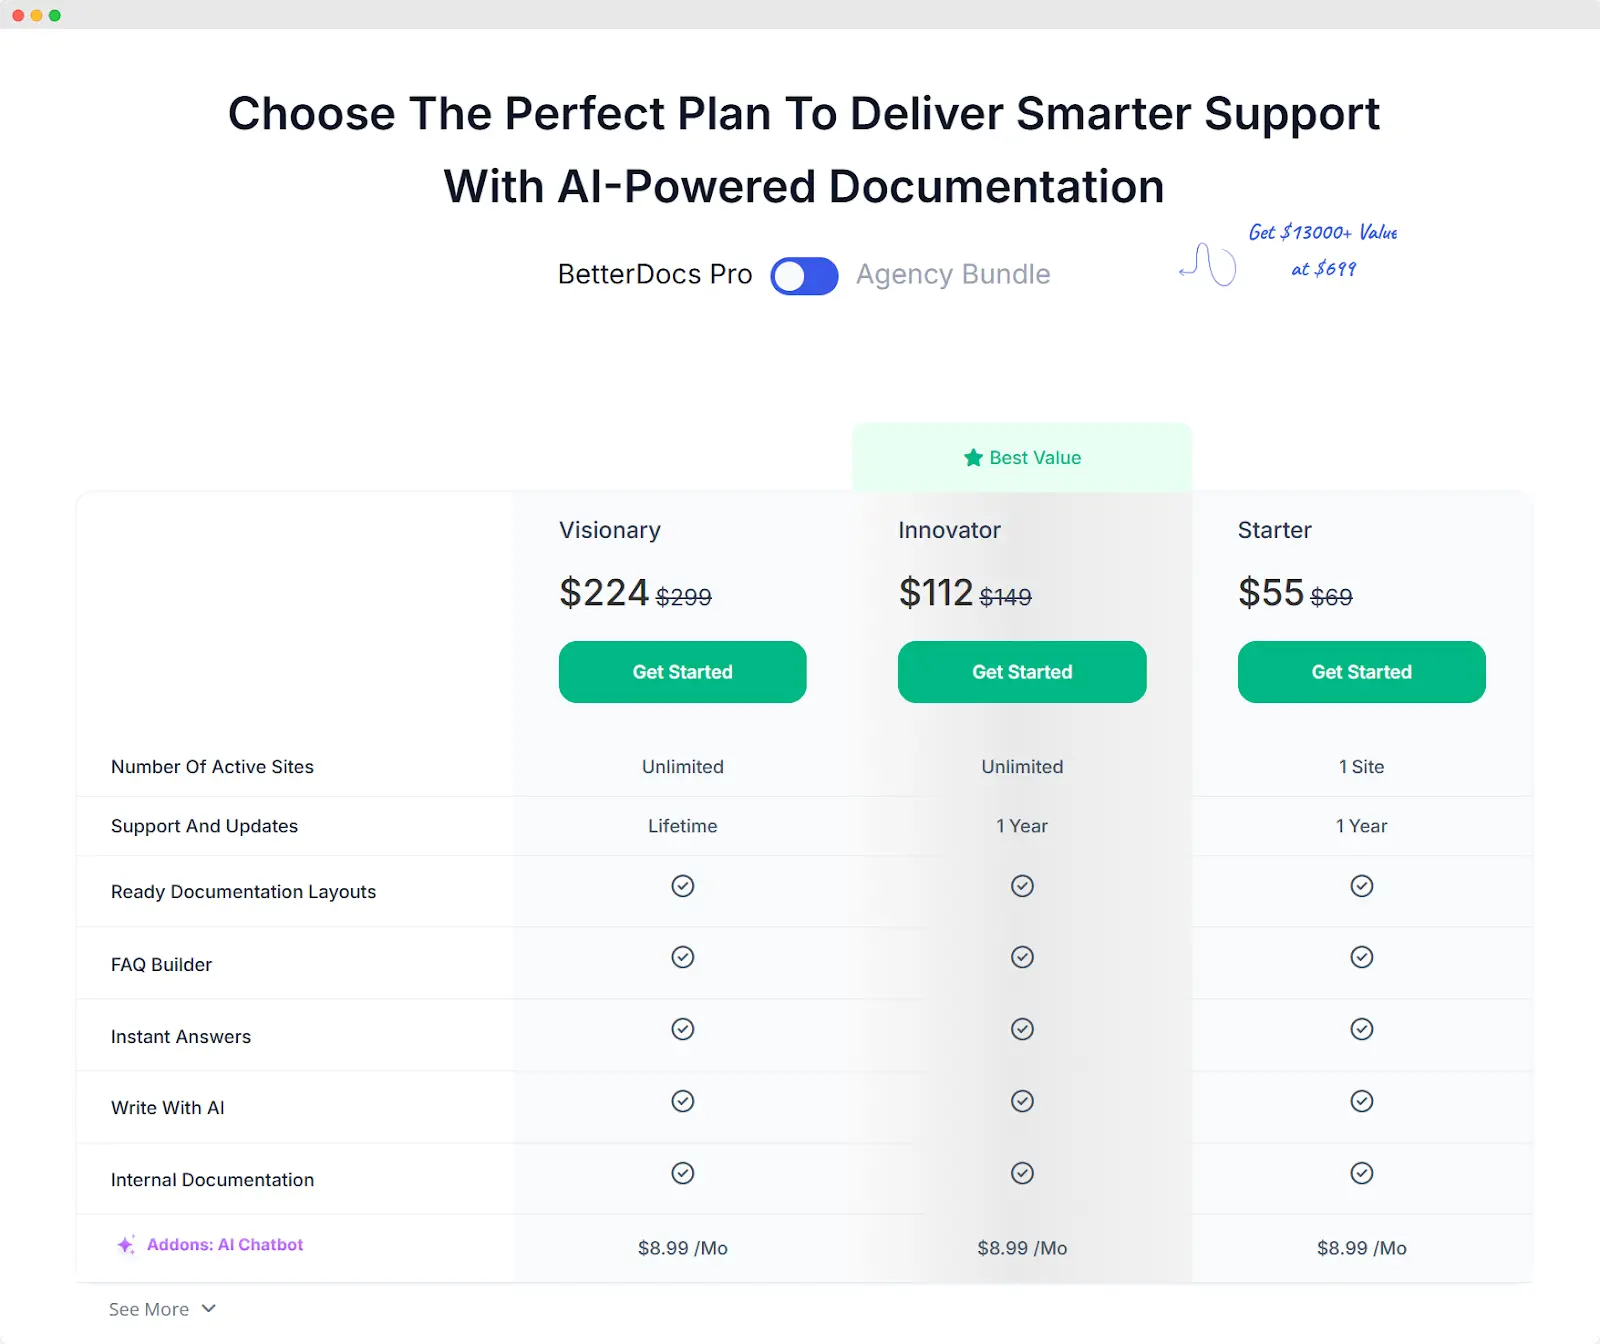Click the handwritten $13000+ value note
The image size is (1600, 1344).
tap(1323, 250)
